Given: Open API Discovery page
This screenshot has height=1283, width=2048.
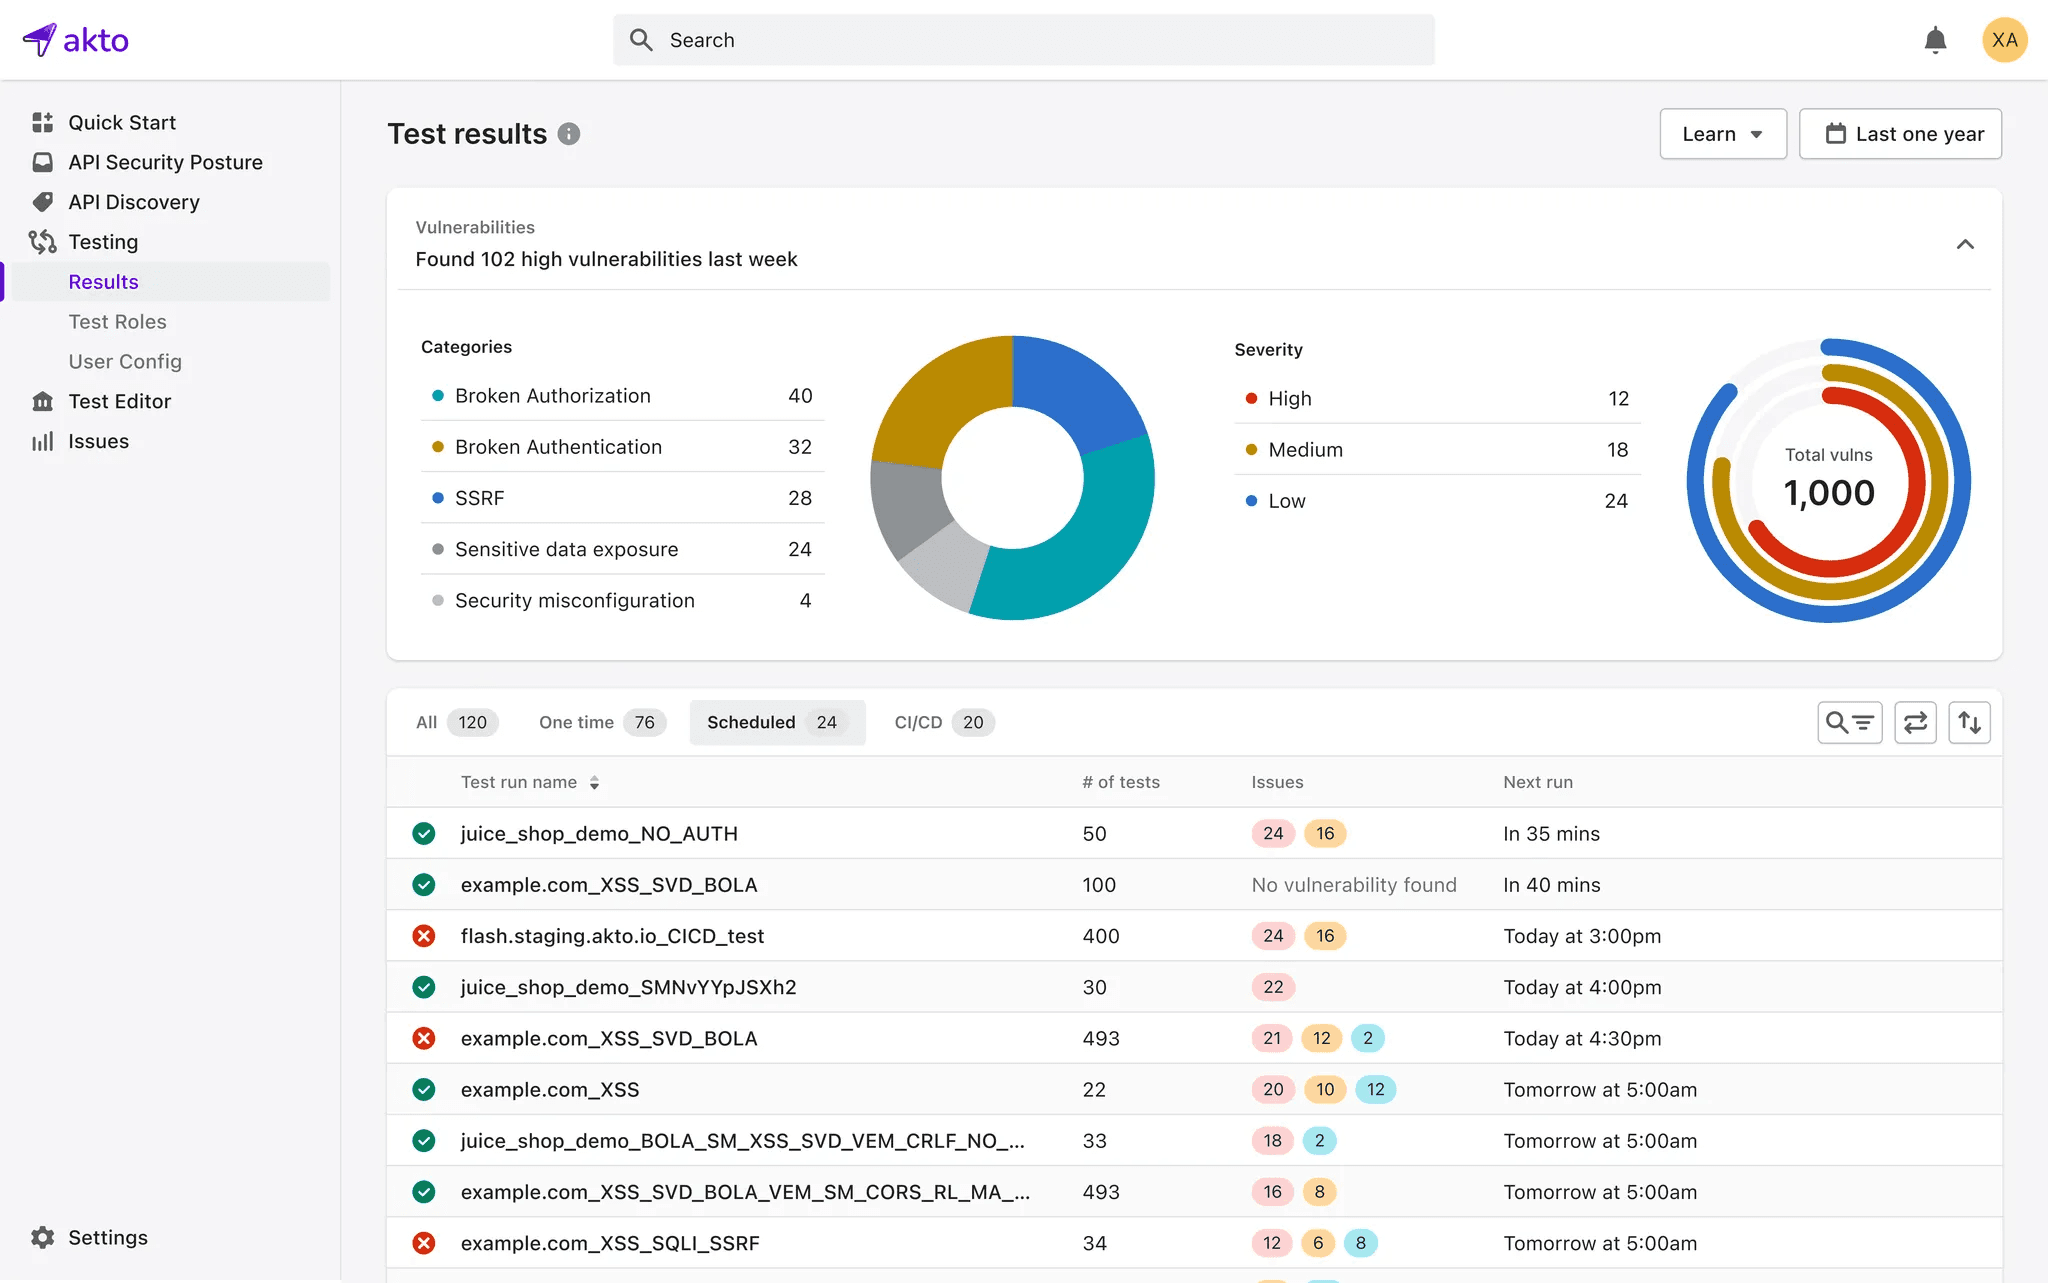Looking at the screenshot, I should pyautogui.click(x=134, y=202).
